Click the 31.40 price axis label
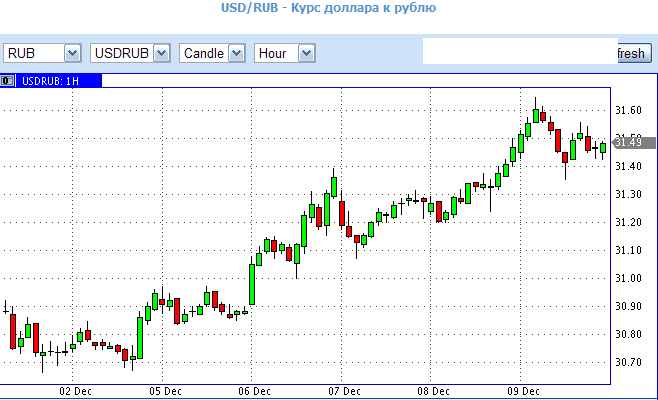This screenshot has height=400, width=658. pyautogui.click(x=628, y=166)
